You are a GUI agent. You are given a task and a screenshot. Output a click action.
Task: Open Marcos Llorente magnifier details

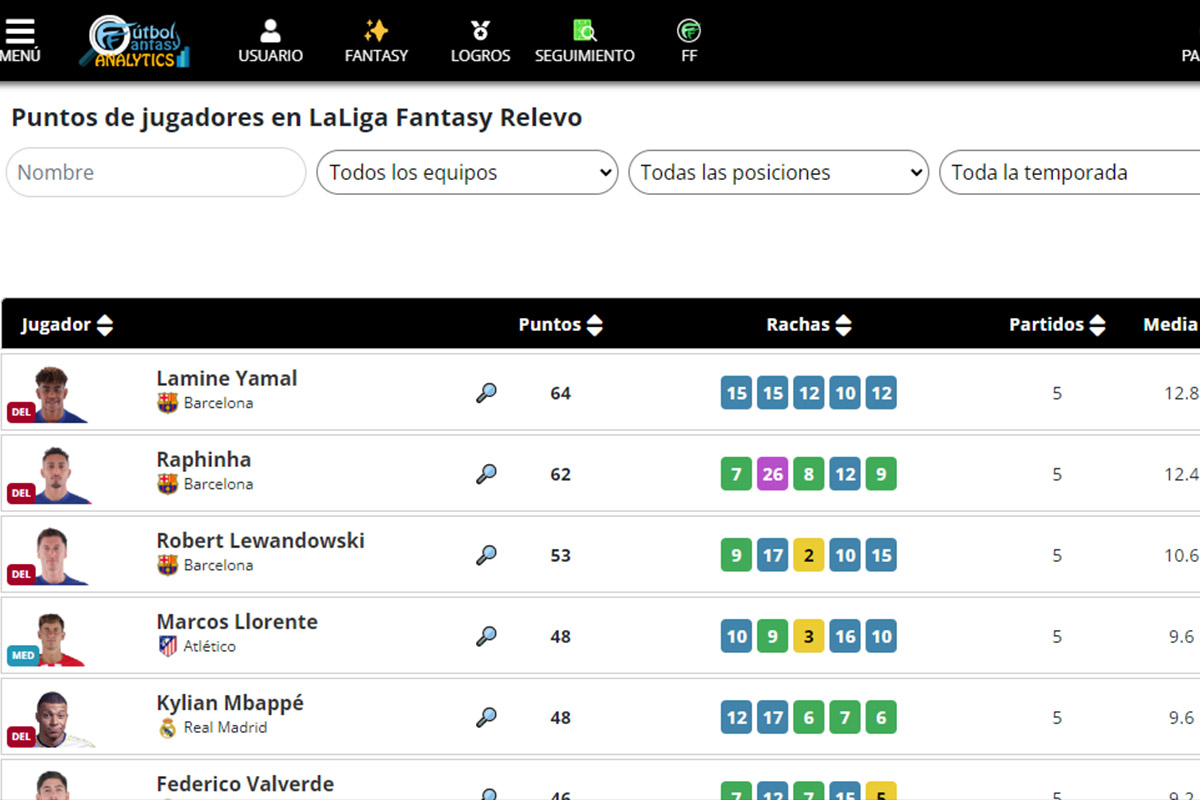[x=486, y=636]
